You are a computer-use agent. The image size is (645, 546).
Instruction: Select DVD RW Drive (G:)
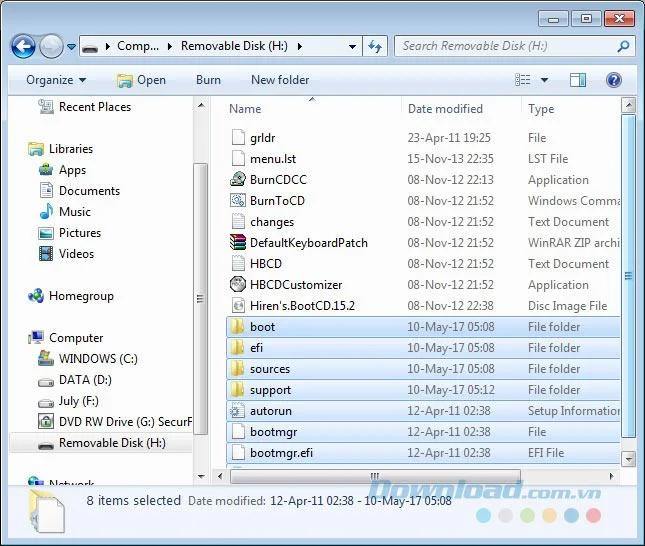tap(115, 422)
